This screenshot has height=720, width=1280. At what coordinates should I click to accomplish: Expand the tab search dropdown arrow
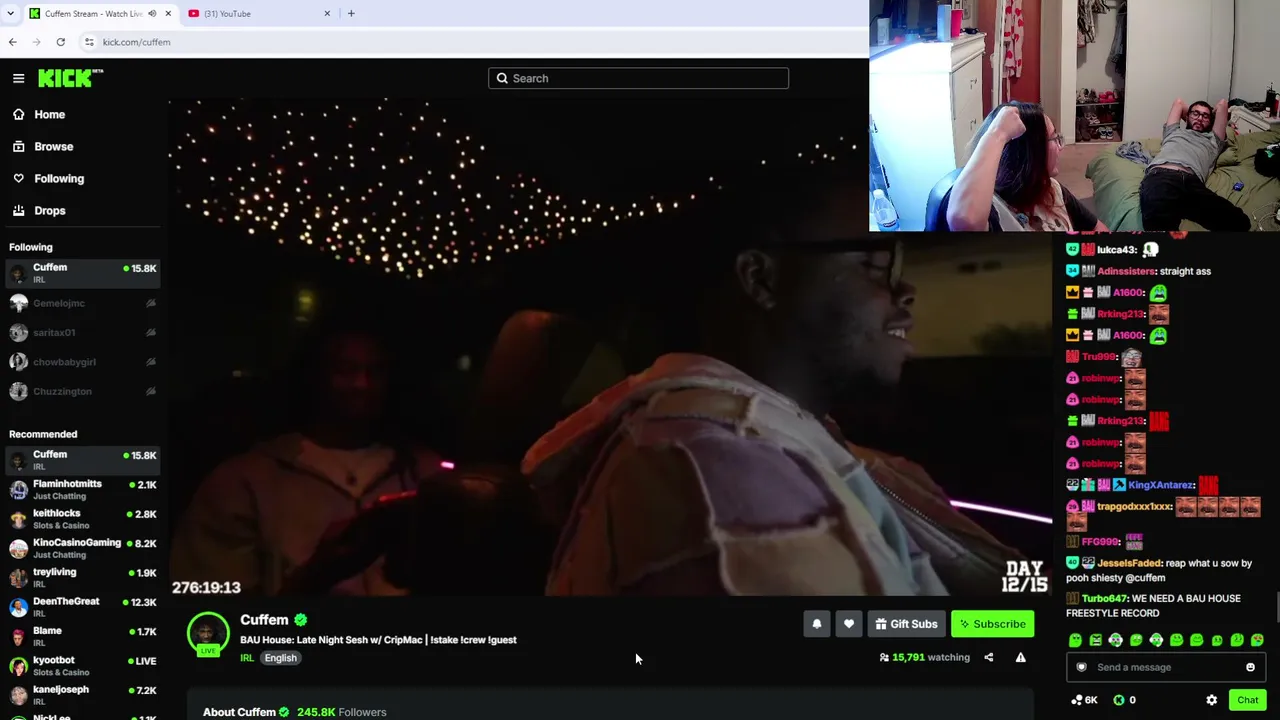[x=10, y=14]
